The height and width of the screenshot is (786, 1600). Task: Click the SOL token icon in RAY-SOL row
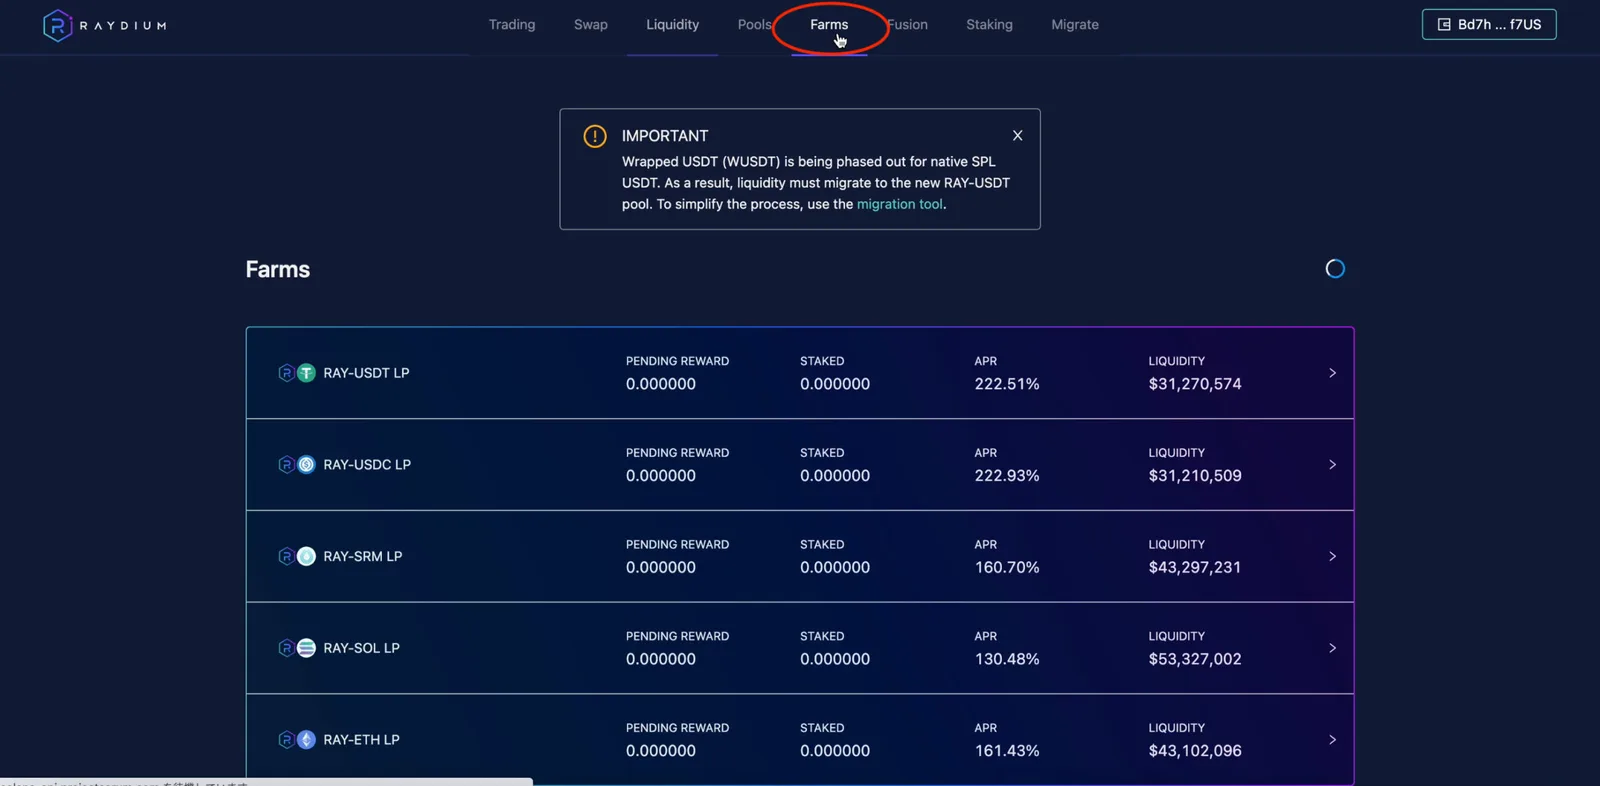(x=306, y=648)
